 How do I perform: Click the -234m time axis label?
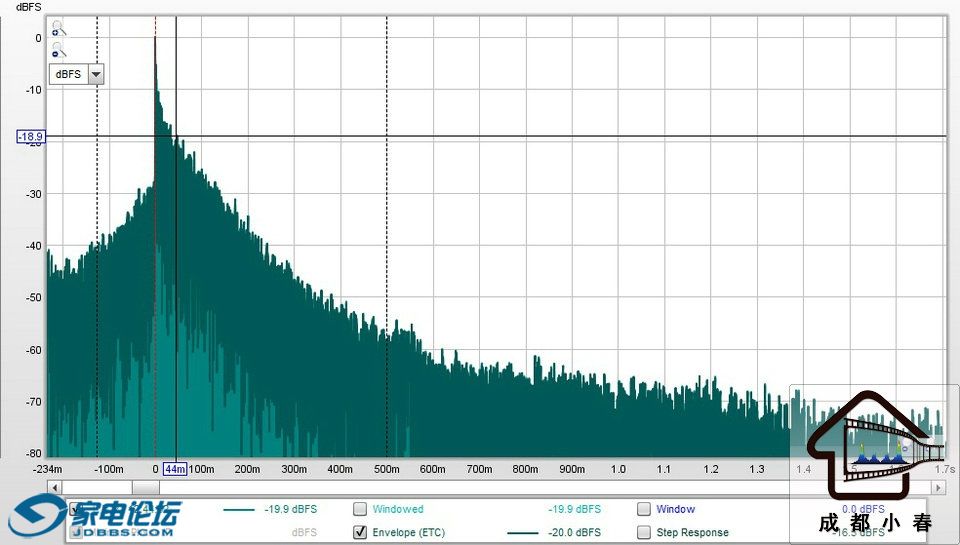47,469
